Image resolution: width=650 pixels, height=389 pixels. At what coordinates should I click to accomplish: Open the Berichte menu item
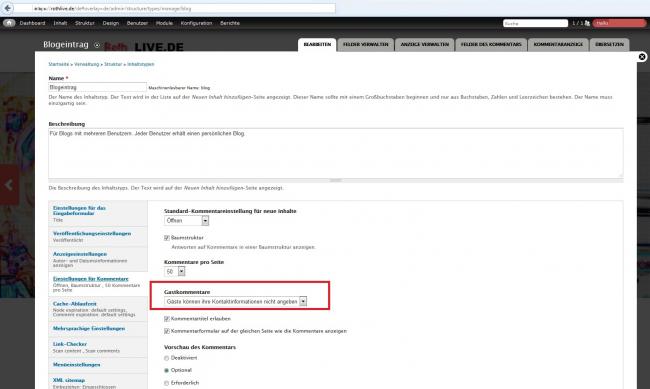click(x=230, y=23)
